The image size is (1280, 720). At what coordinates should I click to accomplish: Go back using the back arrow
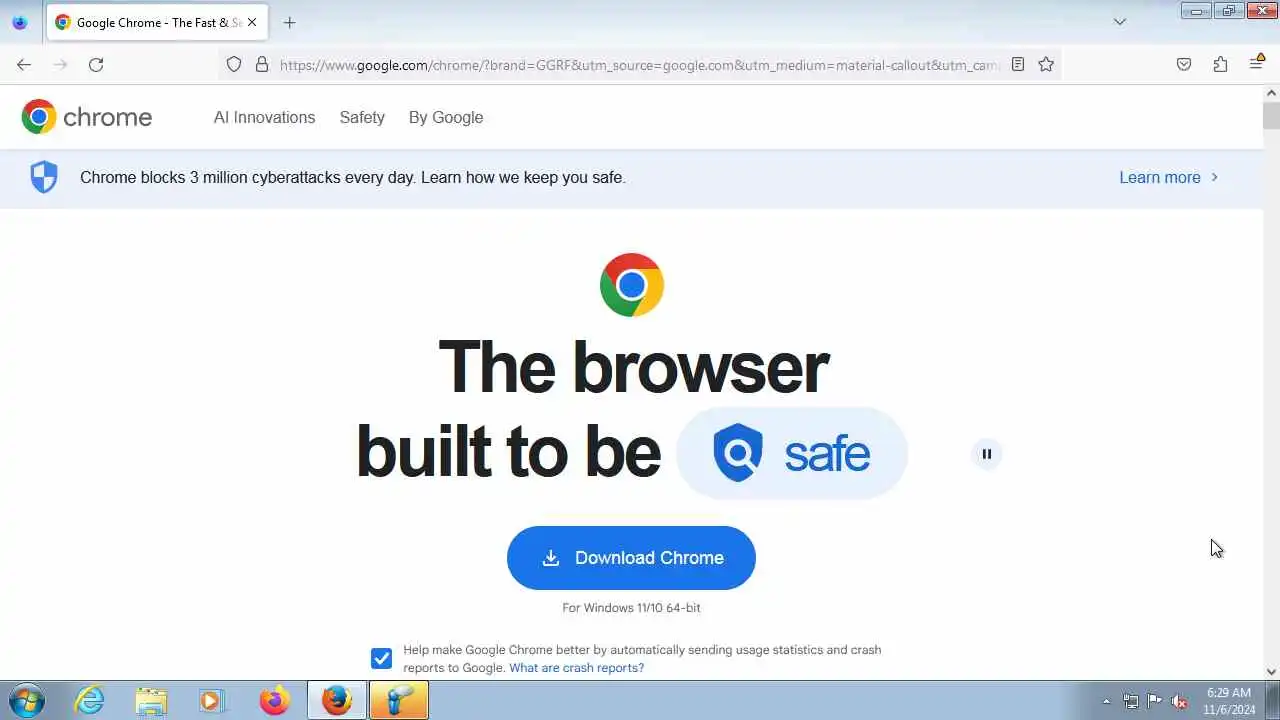pyautogui.click(x=24, y=64)
